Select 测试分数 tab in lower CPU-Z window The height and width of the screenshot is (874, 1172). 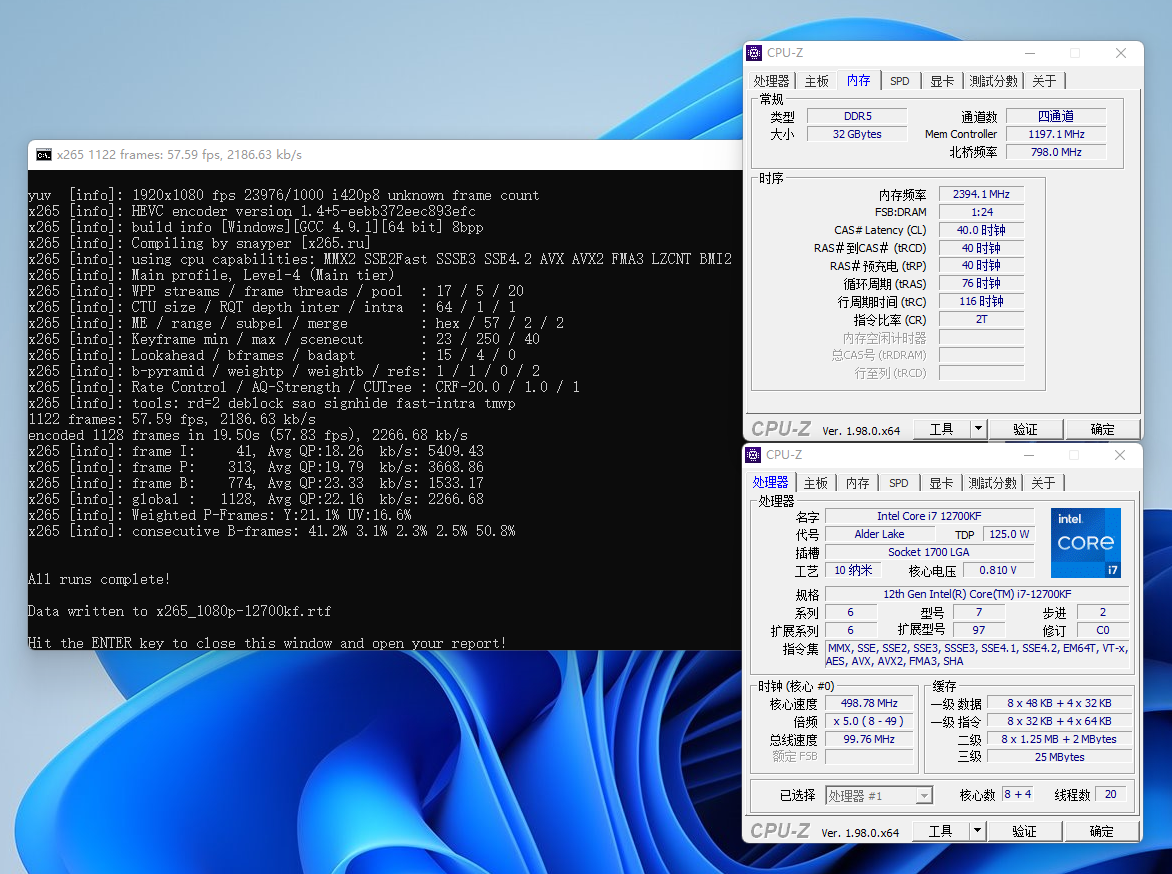tap(993, 483)
